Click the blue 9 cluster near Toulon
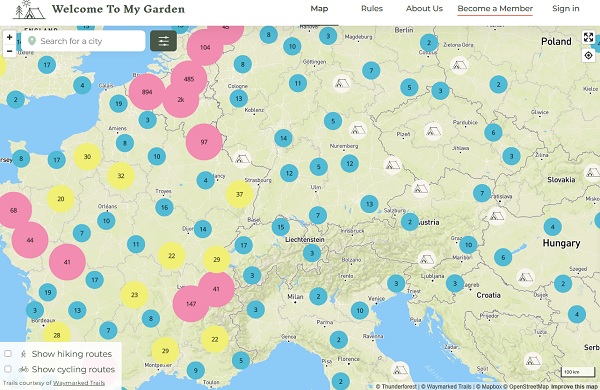The height and width of the screenshot is (390, 600). click(x=196, y=370)
